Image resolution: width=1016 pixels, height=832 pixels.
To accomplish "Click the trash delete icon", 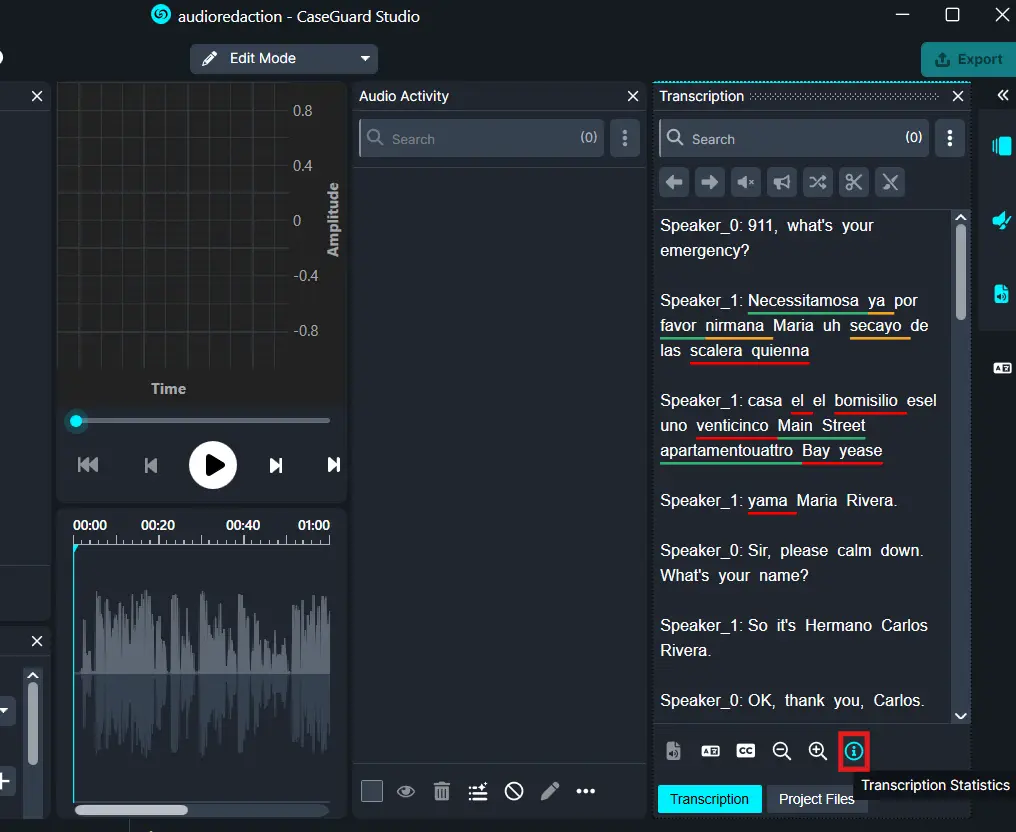I will (442, 791).
